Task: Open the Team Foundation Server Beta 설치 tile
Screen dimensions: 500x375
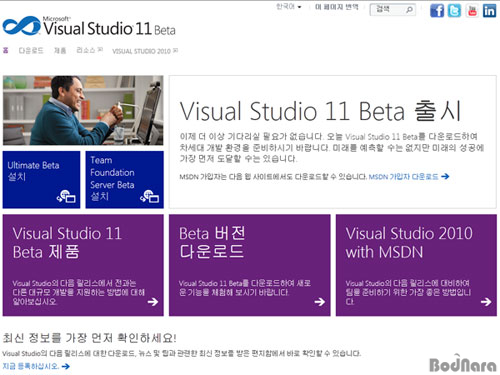Action: 124,180
